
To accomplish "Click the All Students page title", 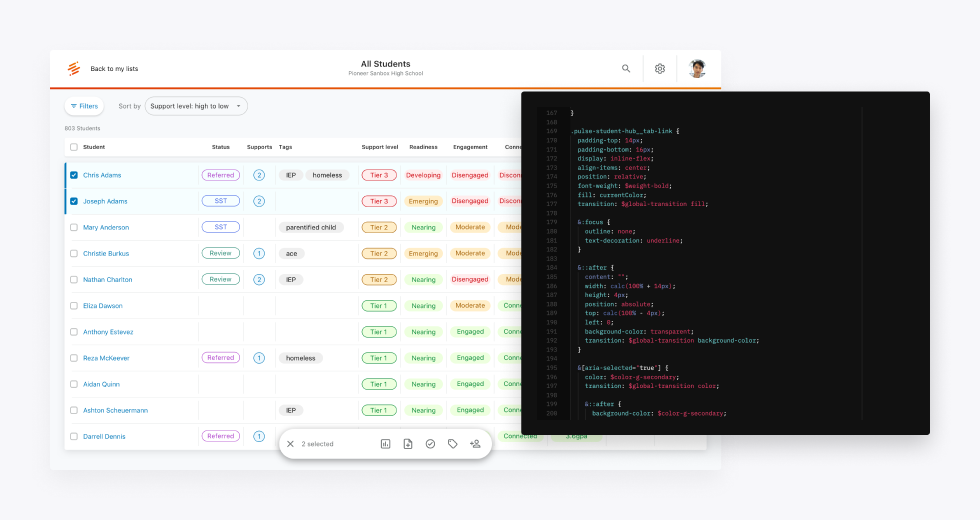I will tap(386, 64).
